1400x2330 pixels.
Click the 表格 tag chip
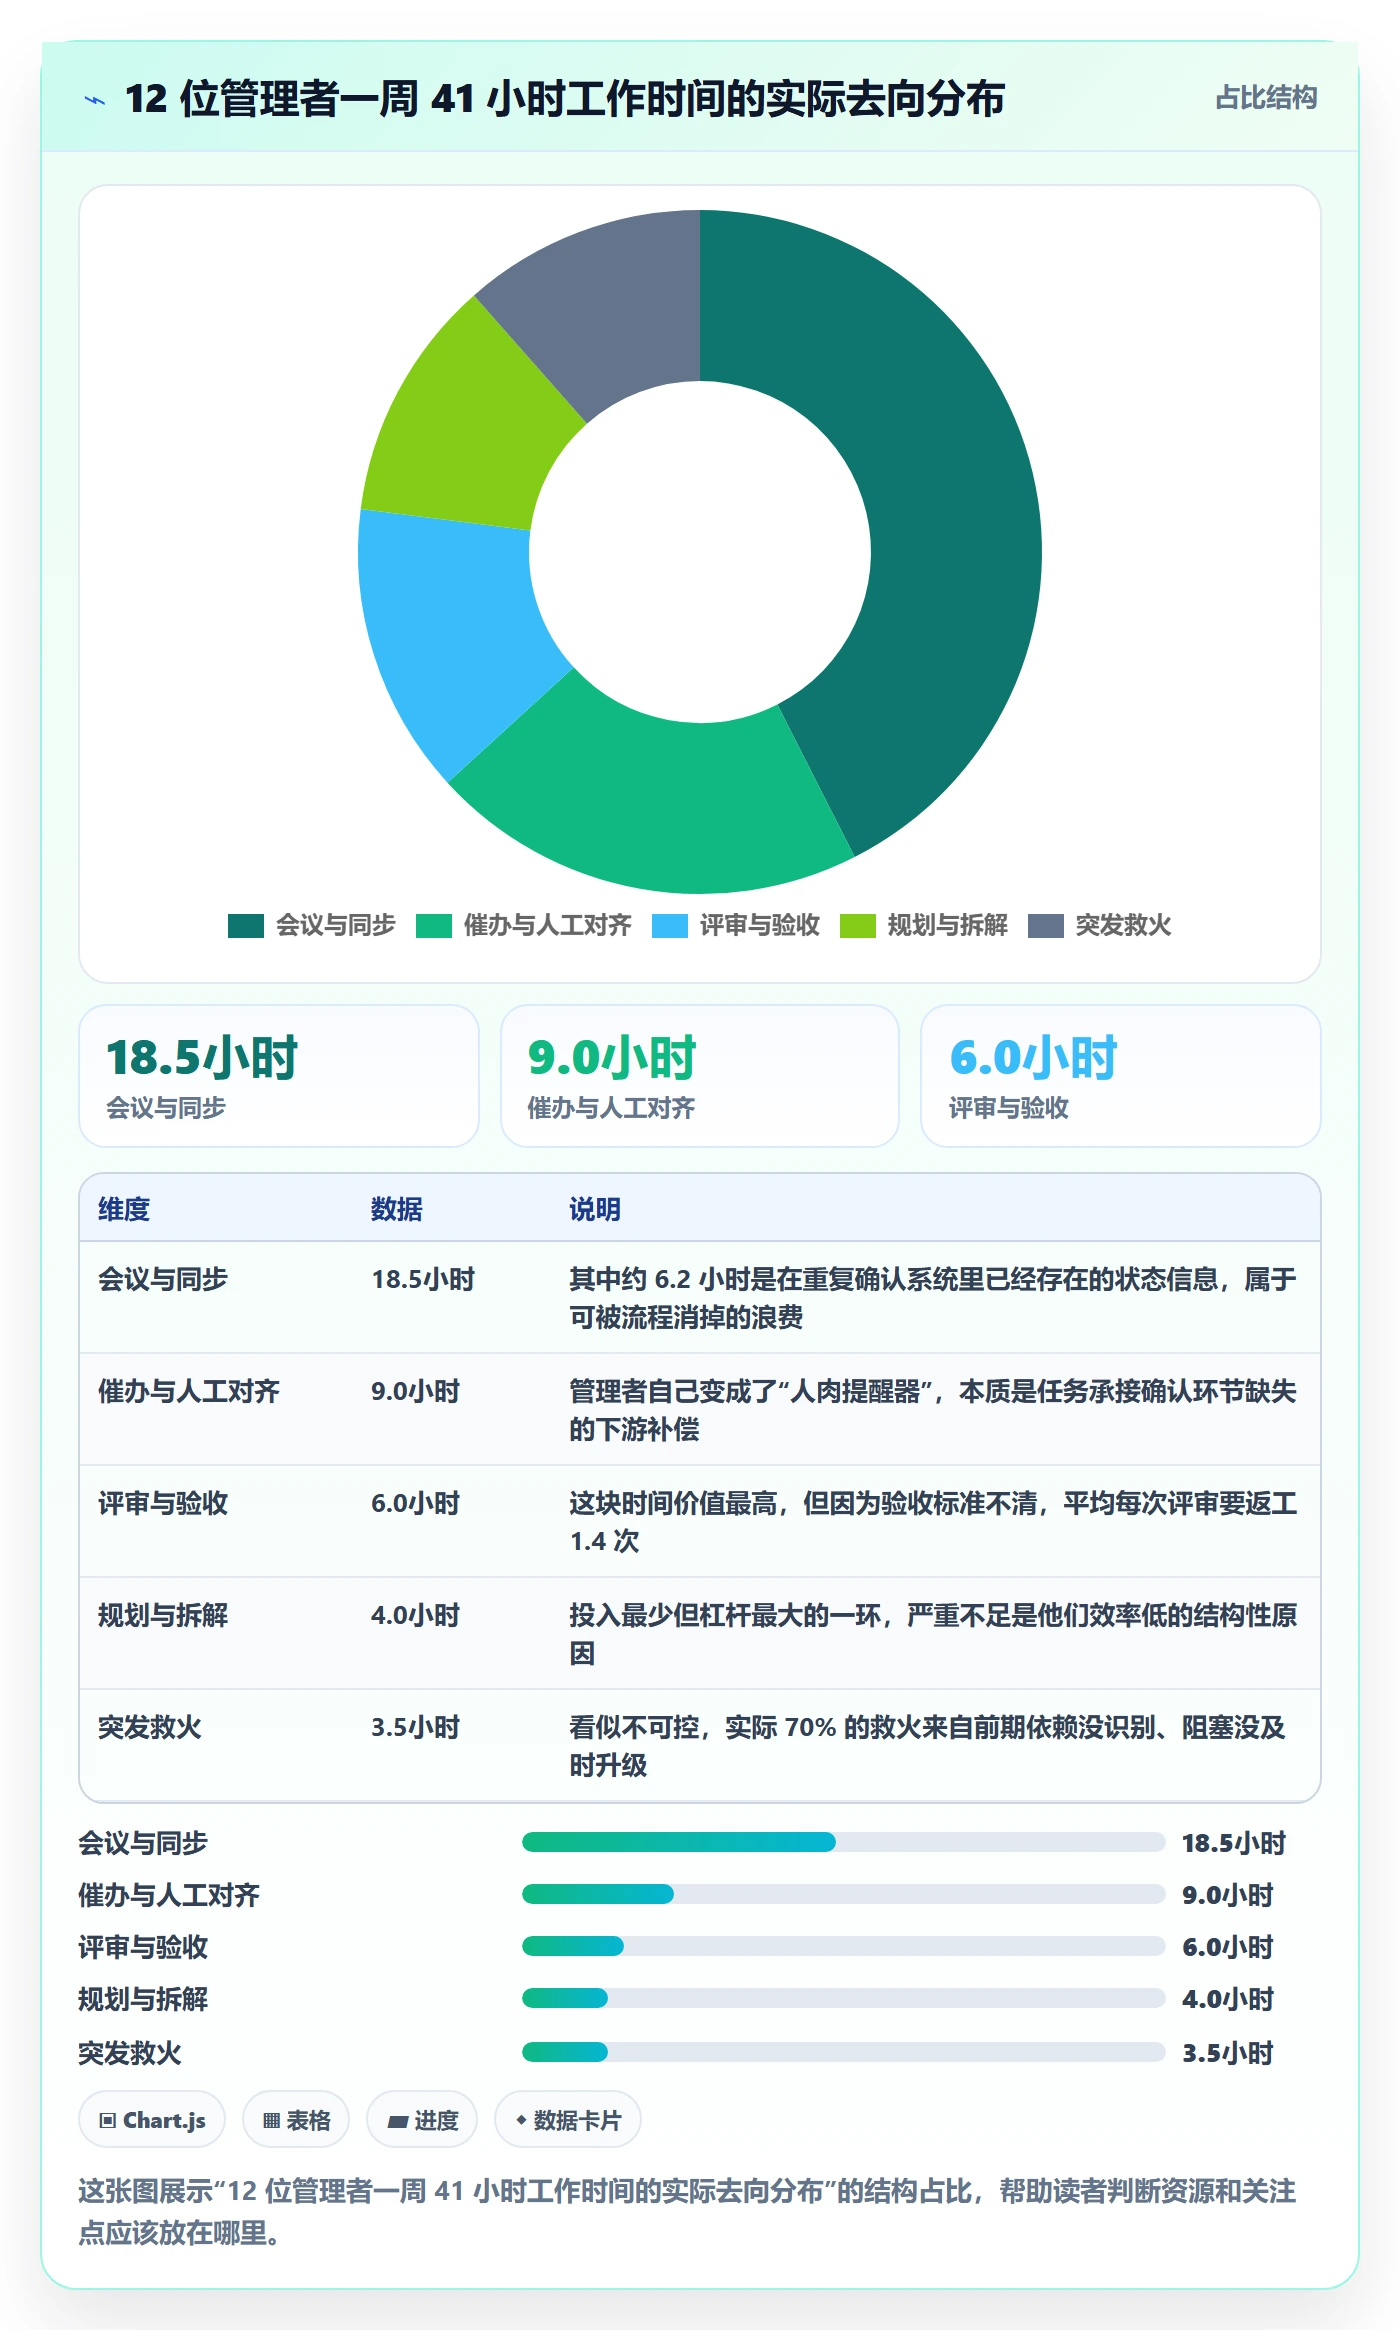coord(296,2119)
